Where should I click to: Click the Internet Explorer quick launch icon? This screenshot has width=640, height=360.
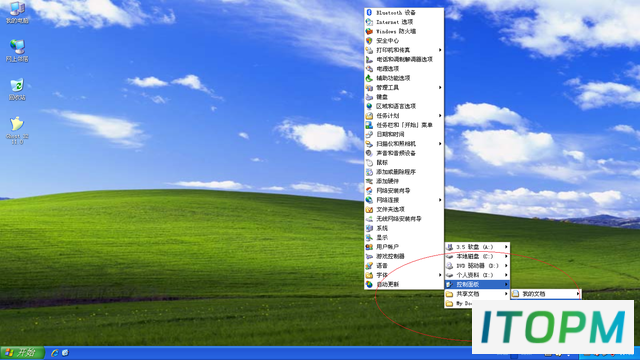tap(54, 353)
